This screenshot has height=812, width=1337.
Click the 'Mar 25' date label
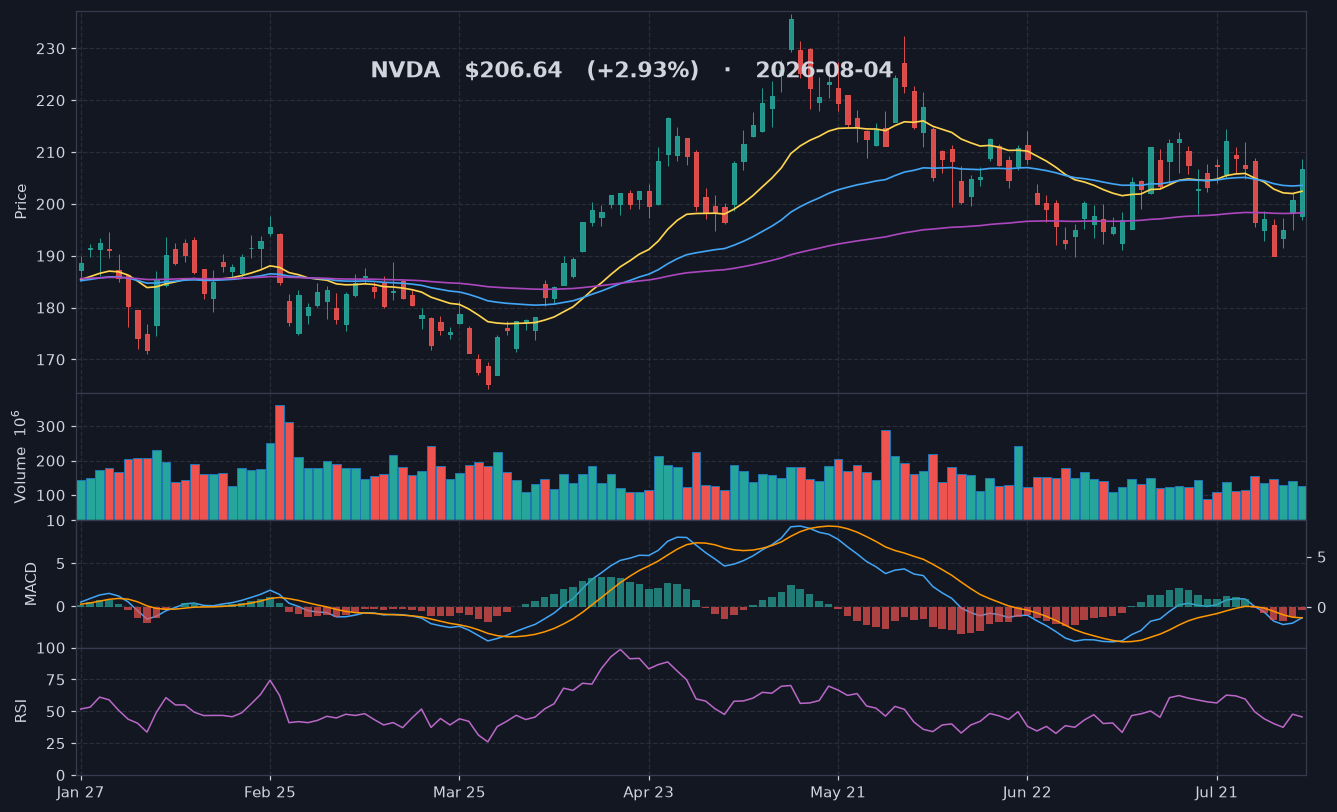pyautogui.click(x=459, y=793)
